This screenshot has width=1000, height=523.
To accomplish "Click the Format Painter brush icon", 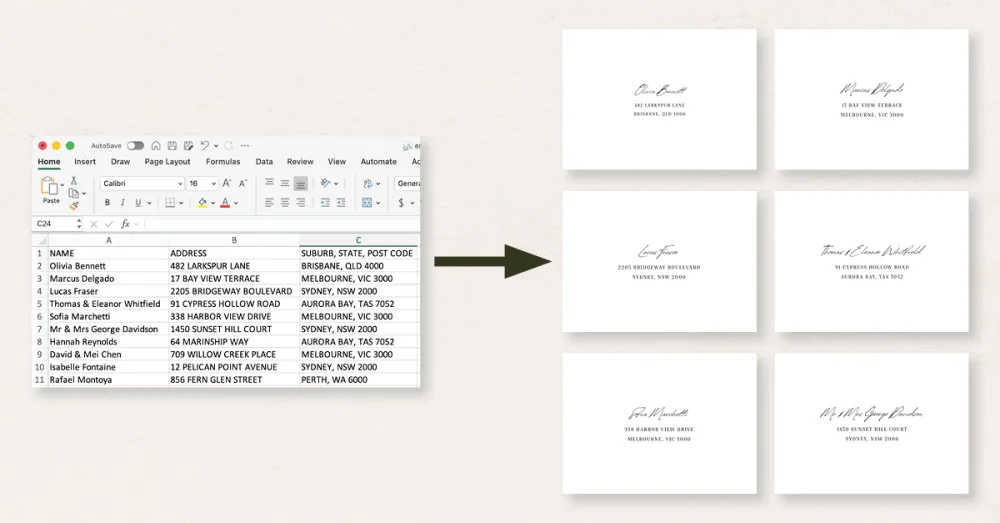I will (74, 205).
